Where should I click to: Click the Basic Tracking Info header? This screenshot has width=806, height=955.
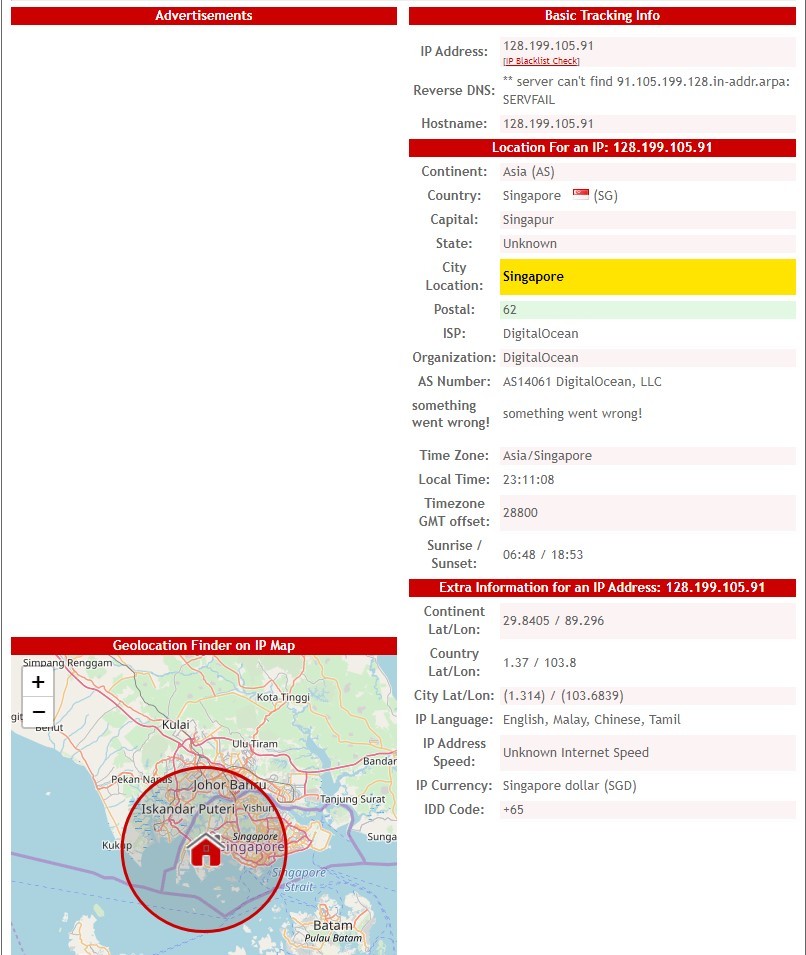(602, 16)
